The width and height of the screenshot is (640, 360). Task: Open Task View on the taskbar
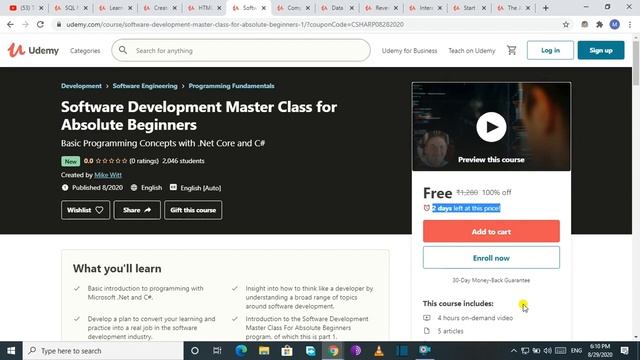coord(217,351)
